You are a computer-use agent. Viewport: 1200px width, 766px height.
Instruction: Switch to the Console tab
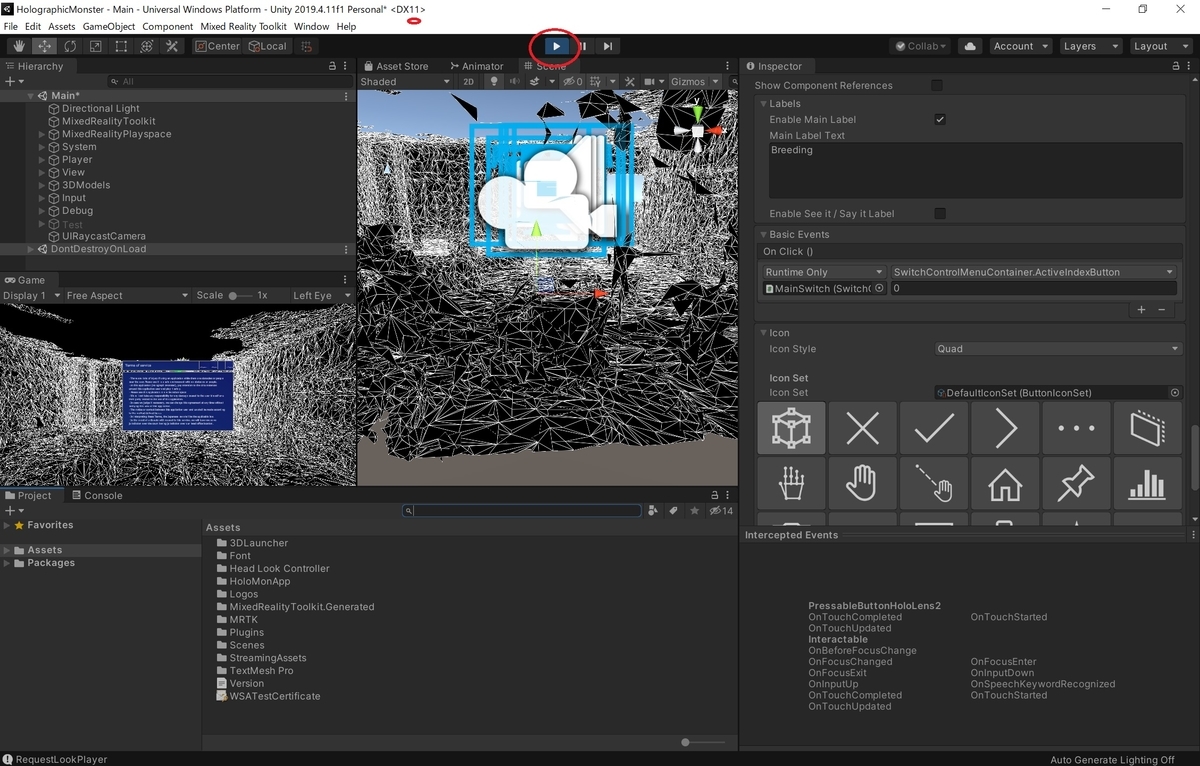(96, 495)
